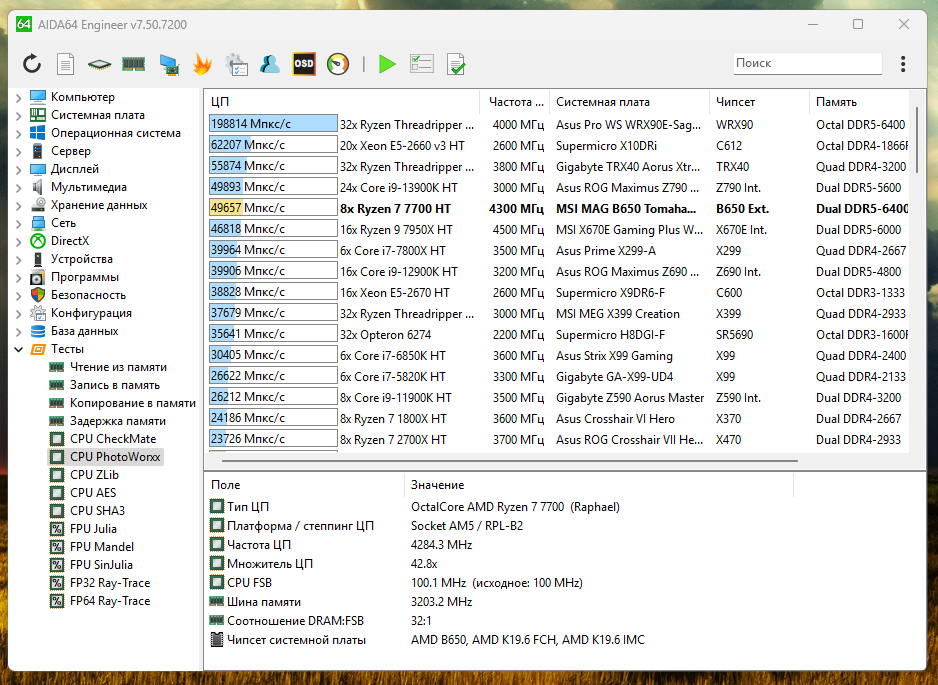Open the Копирование в памяти test
This screenshot has height=685, width=938.
point(133,403)
